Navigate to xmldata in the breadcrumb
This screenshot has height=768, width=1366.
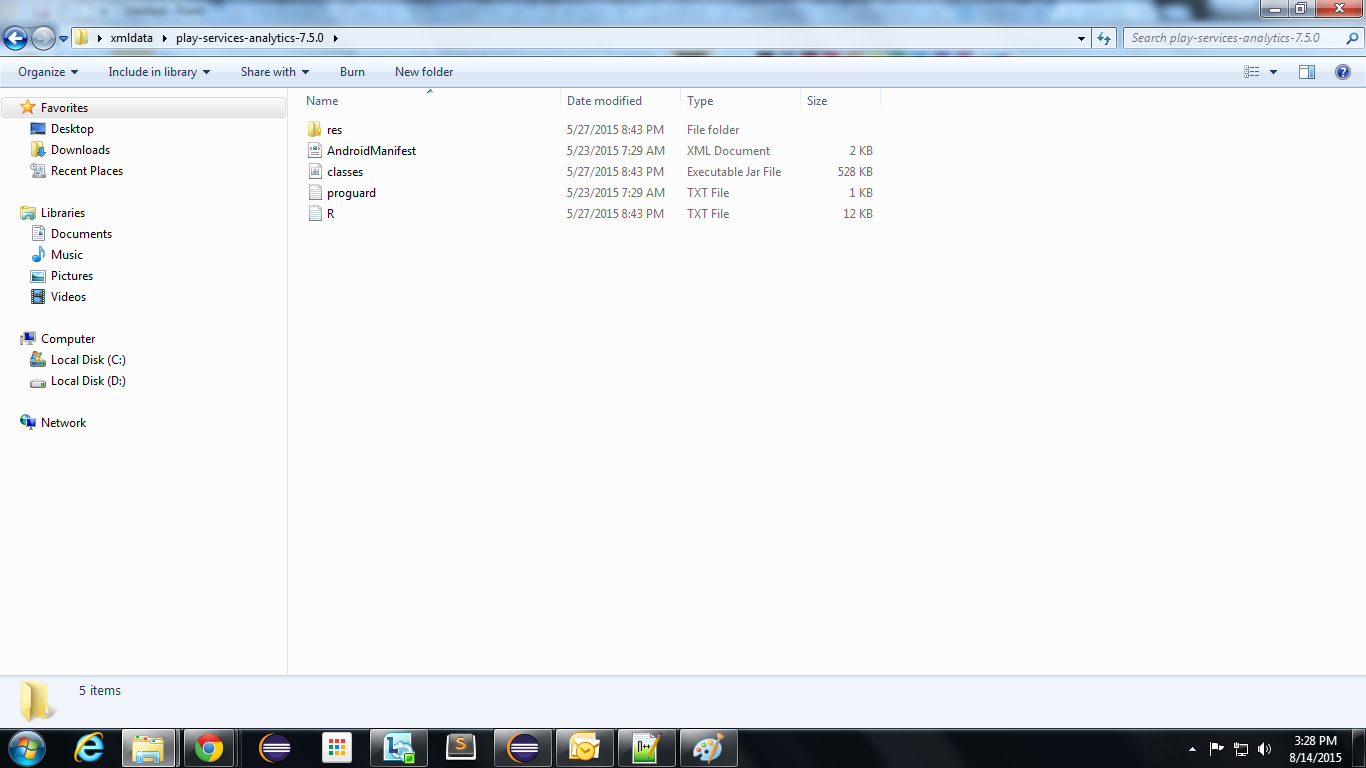131,38
